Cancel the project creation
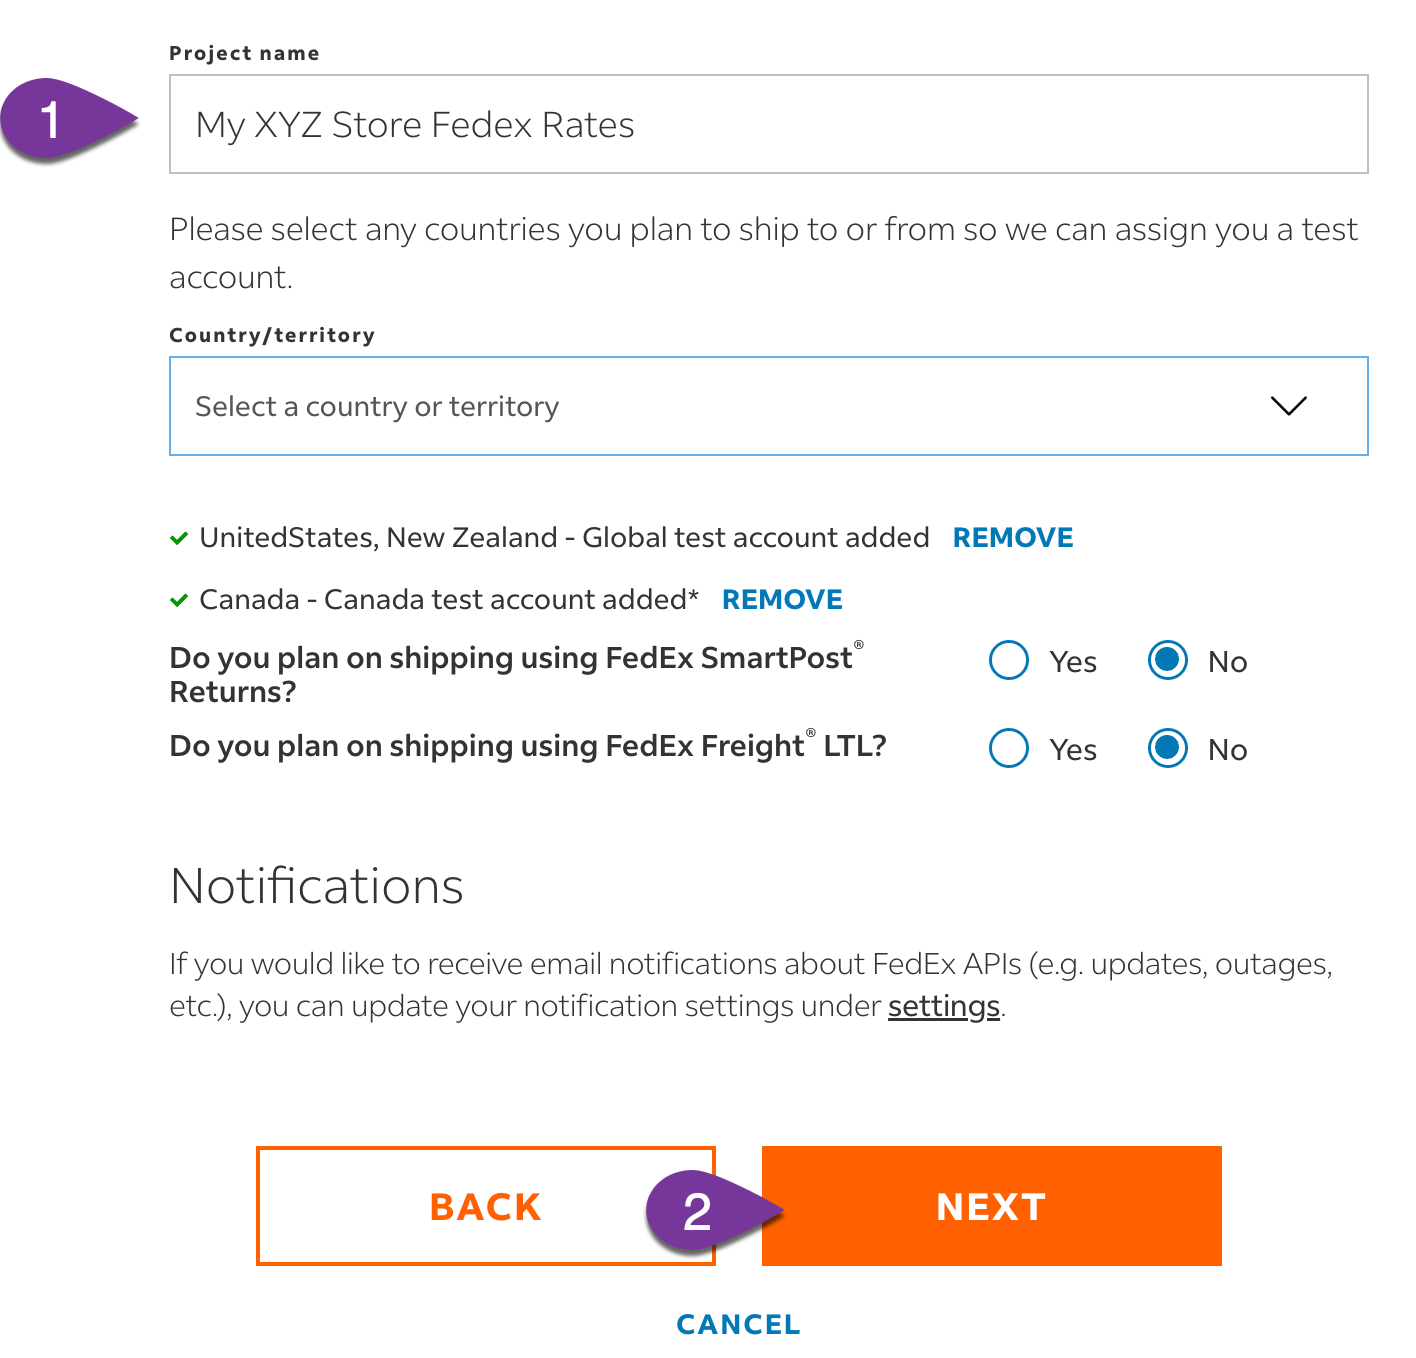The height and width of the screenshot is (1358, 1416). [738, 1325]
